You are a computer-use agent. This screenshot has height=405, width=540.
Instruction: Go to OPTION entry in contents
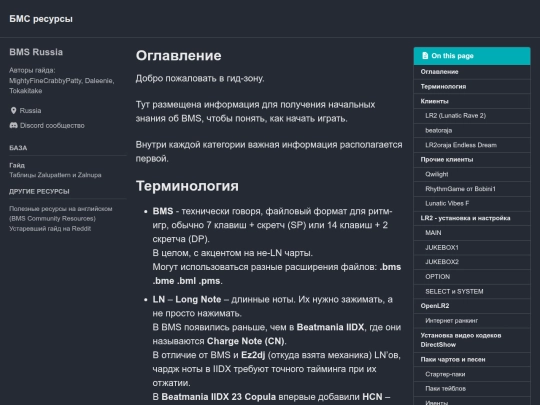tap(472, 277)
